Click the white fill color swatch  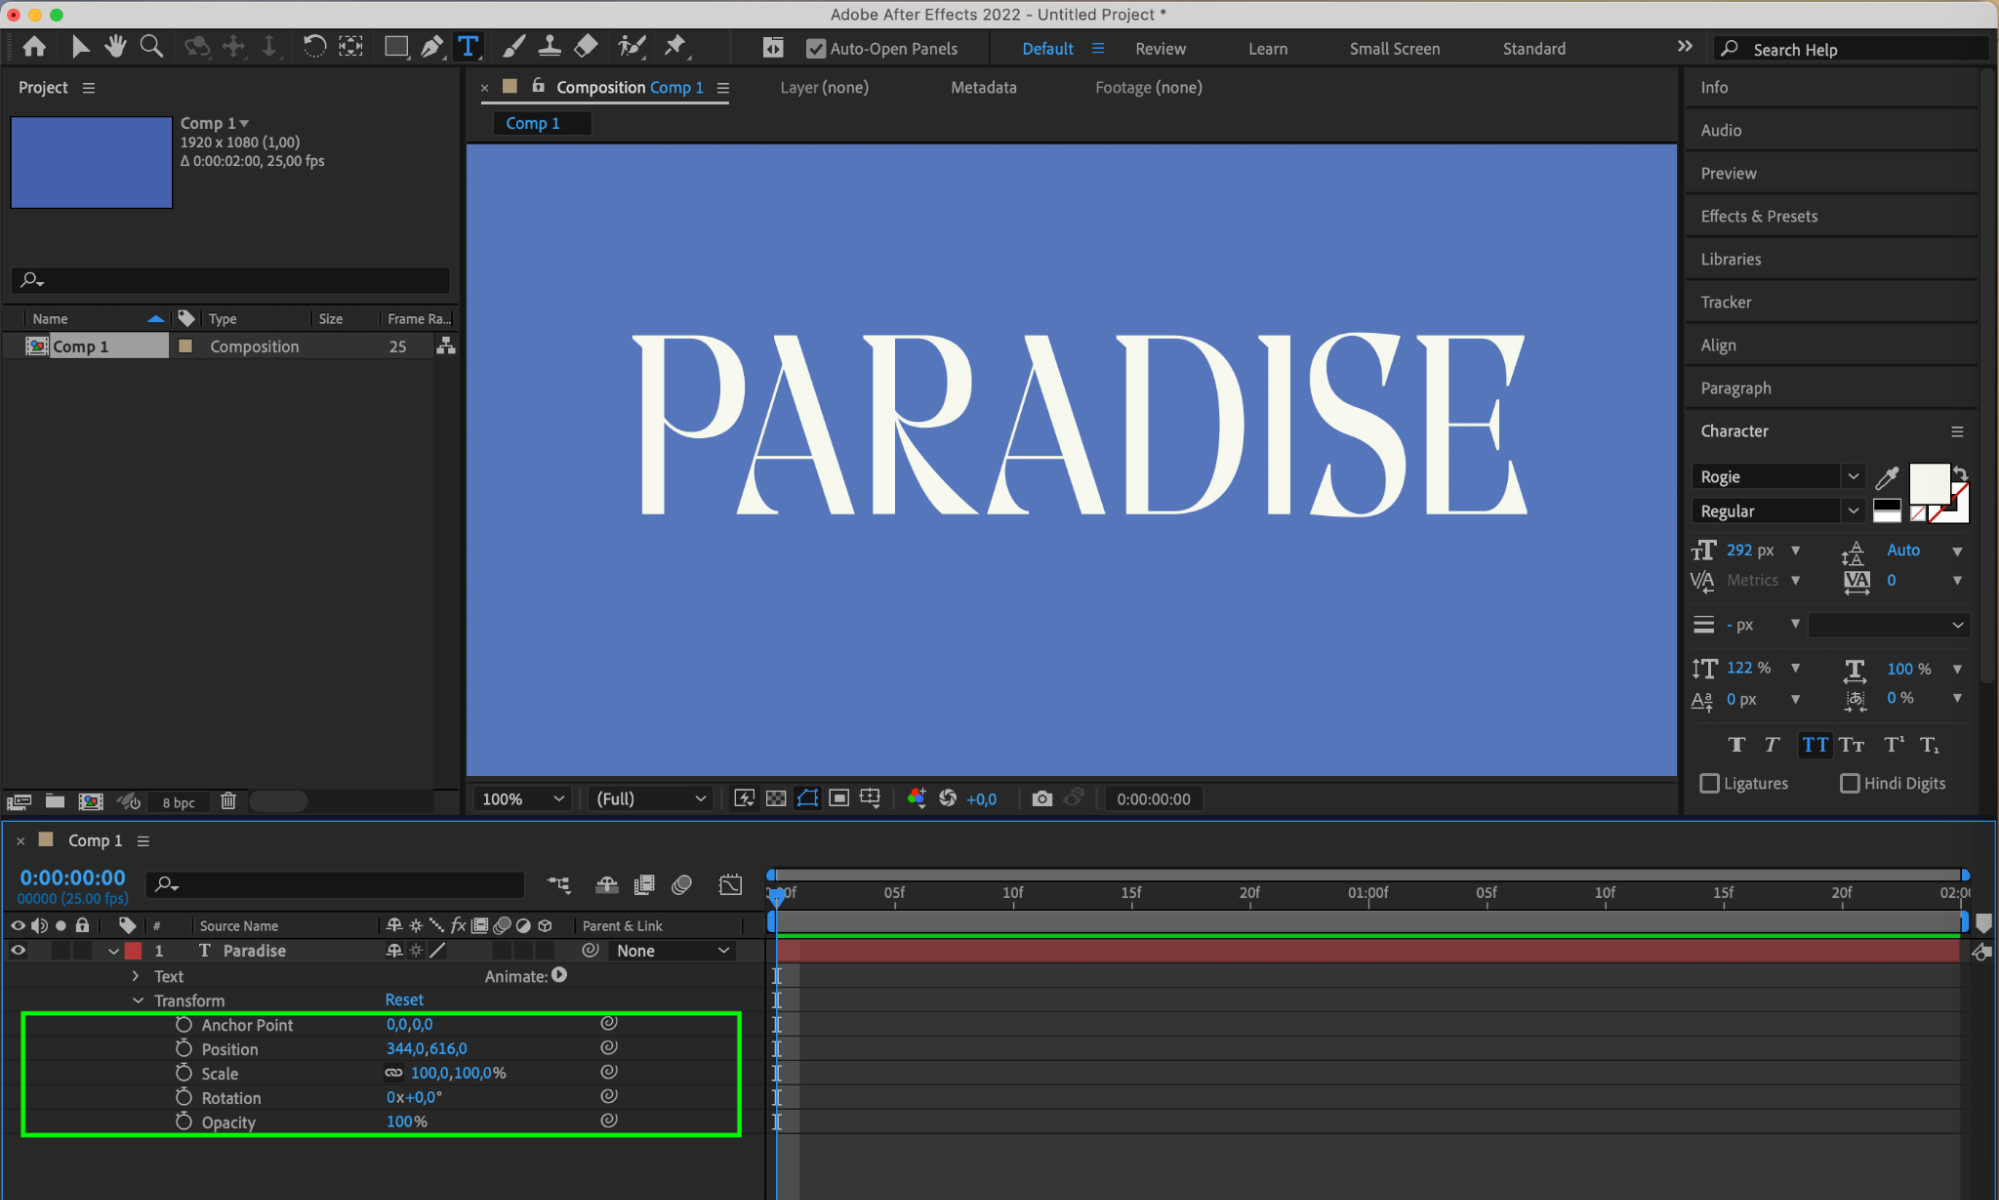click(x=1927, y=483)
